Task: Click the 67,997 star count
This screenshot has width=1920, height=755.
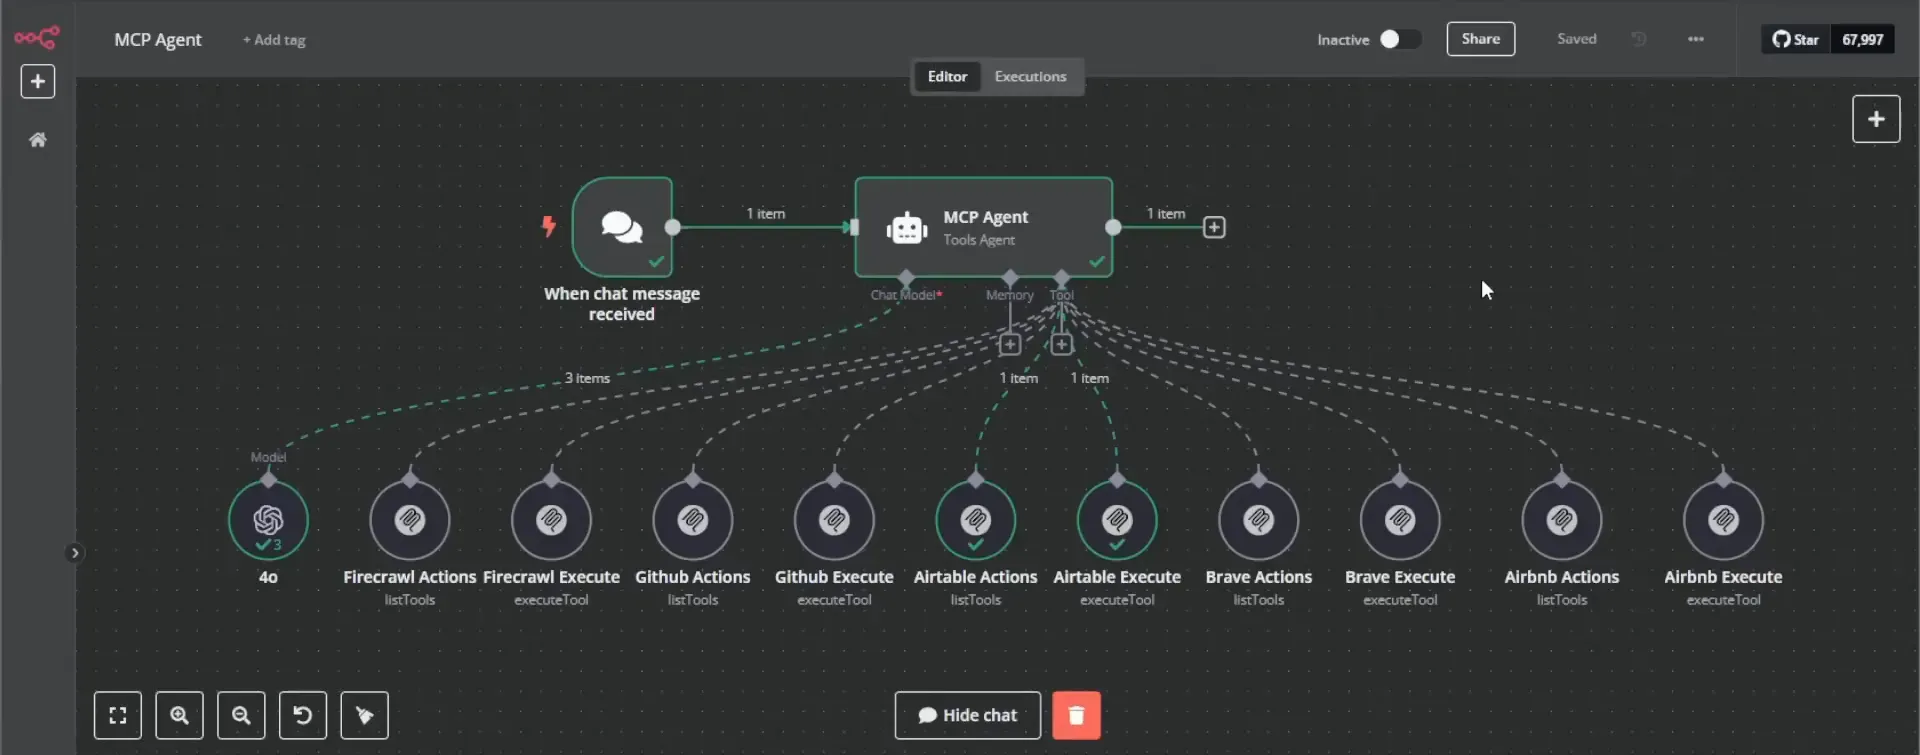Action: [1863, 39]
